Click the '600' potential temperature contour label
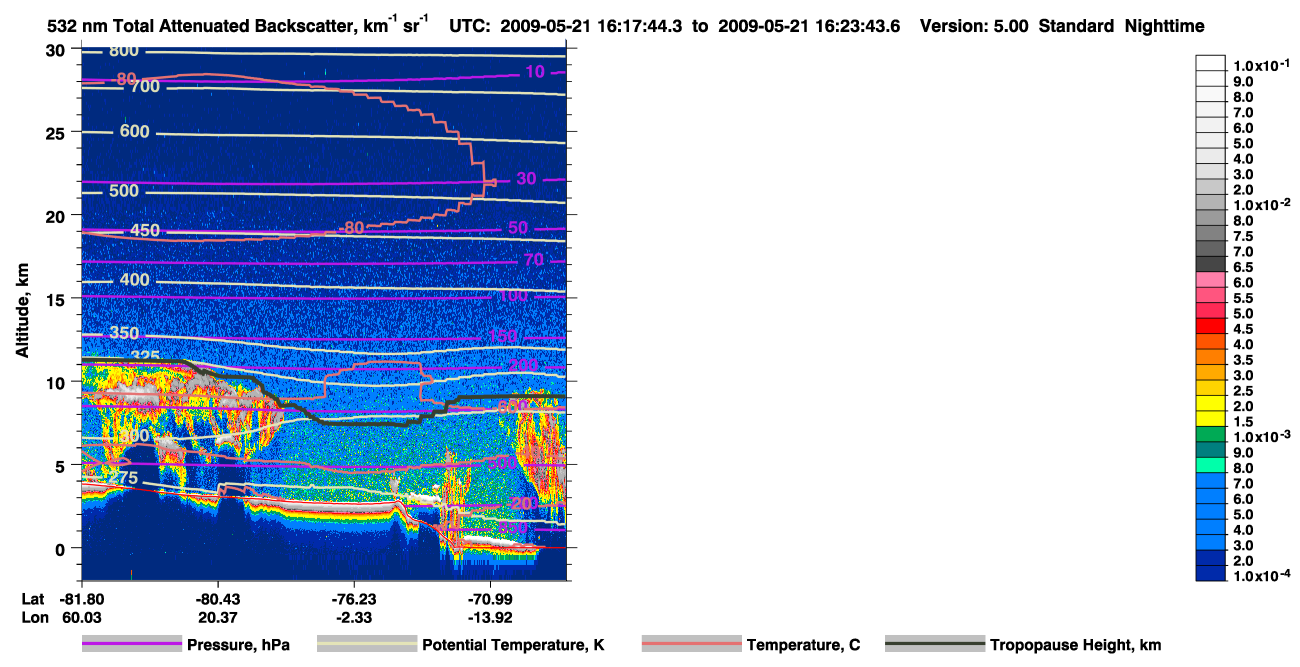 pos(134,131)
